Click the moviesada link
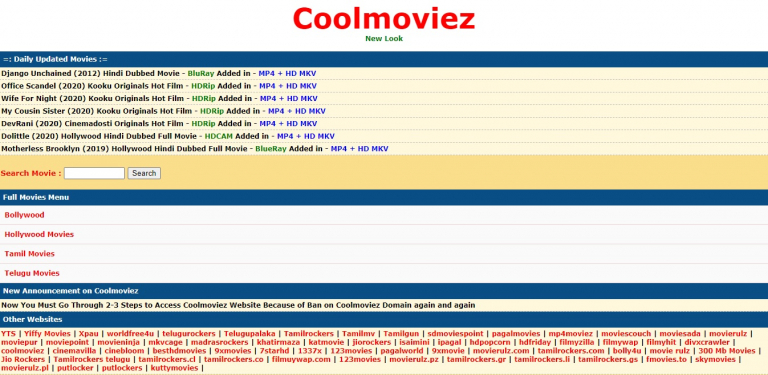The image size is (768, 375). (x=680, y=334)
